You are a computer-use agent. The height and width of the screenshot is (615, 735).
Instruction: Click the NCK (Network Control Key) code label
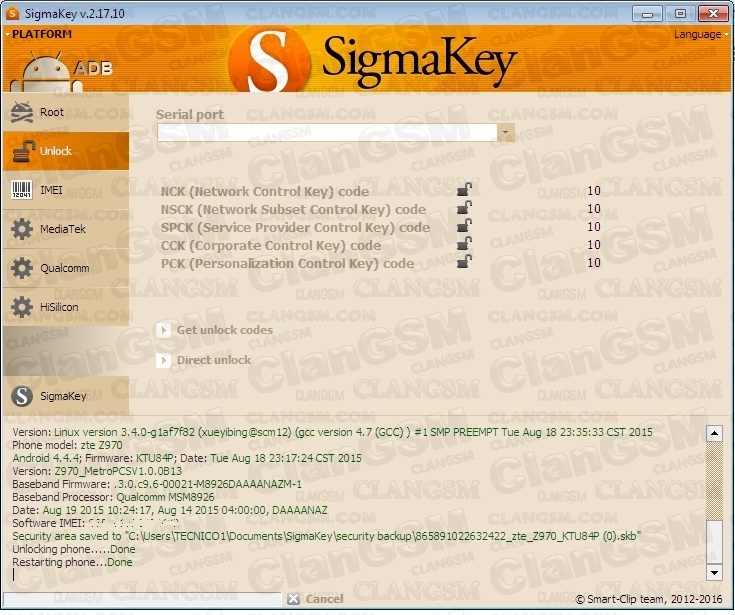(x=265, y=191)
